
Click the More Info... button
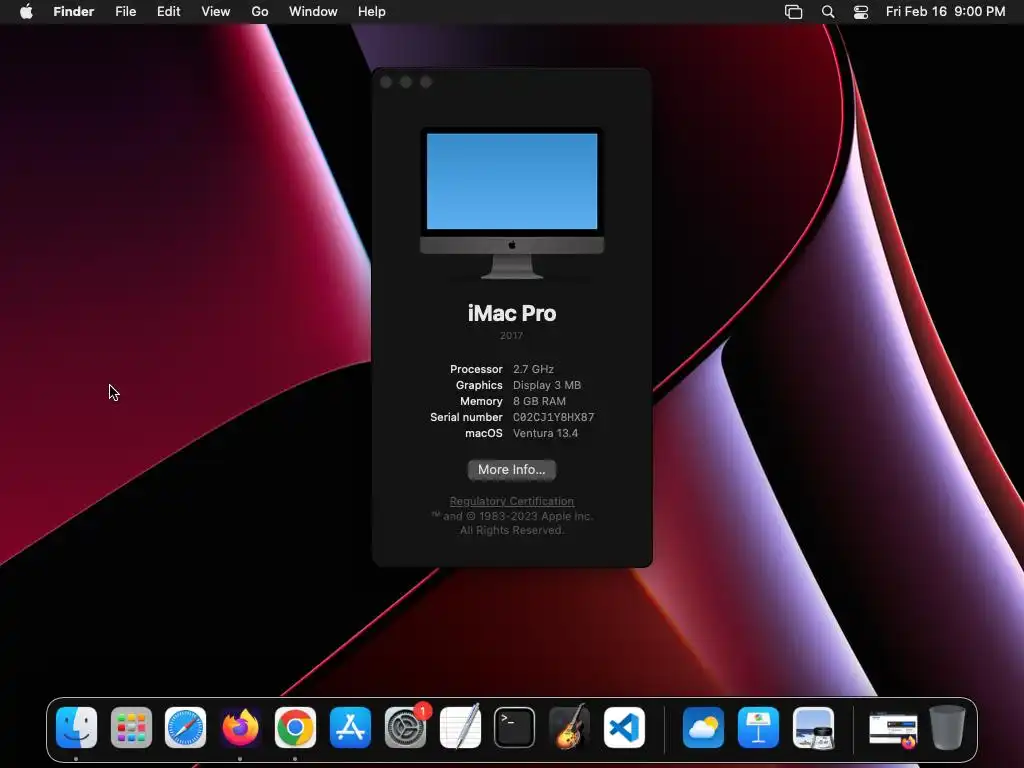coord(511,470)
